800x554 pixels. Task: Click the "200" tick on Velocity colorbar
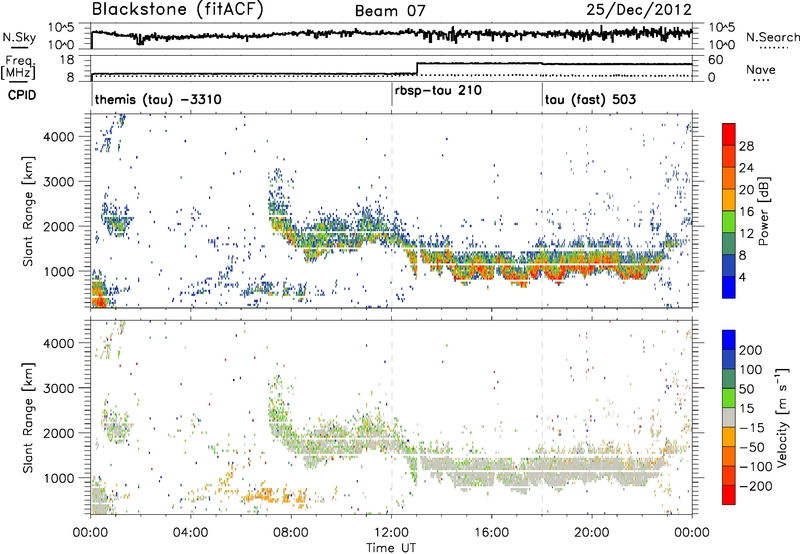[x=751, y=350]
